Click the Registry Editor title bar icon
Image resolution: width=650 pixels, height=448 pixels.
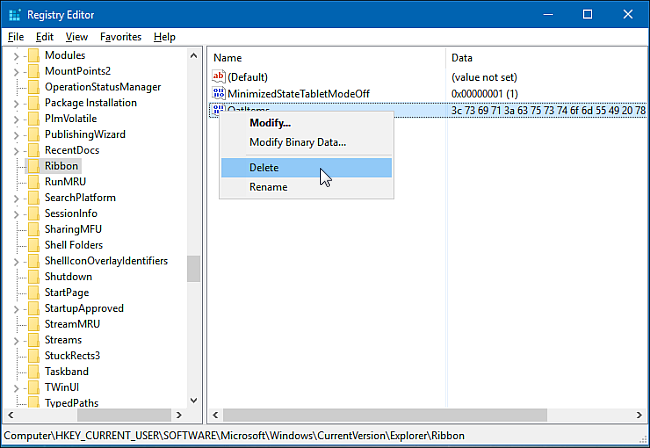15,15
